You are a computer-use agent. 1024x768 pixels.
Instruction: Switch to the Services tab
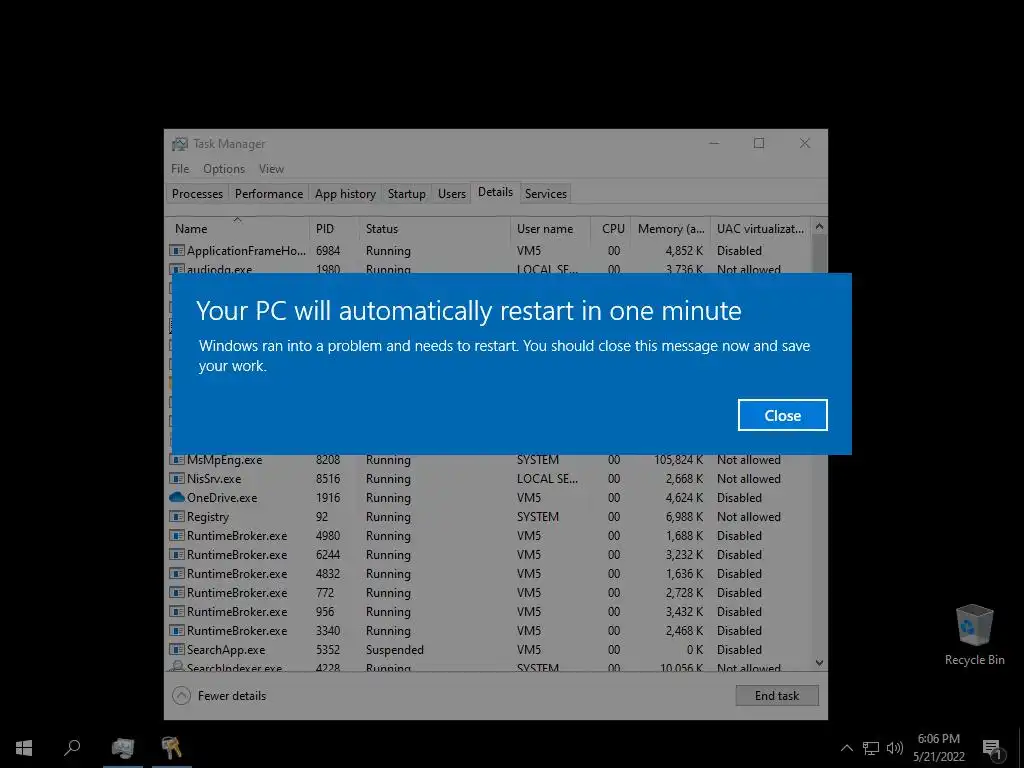pyautogui.click(x=545, y=193)
